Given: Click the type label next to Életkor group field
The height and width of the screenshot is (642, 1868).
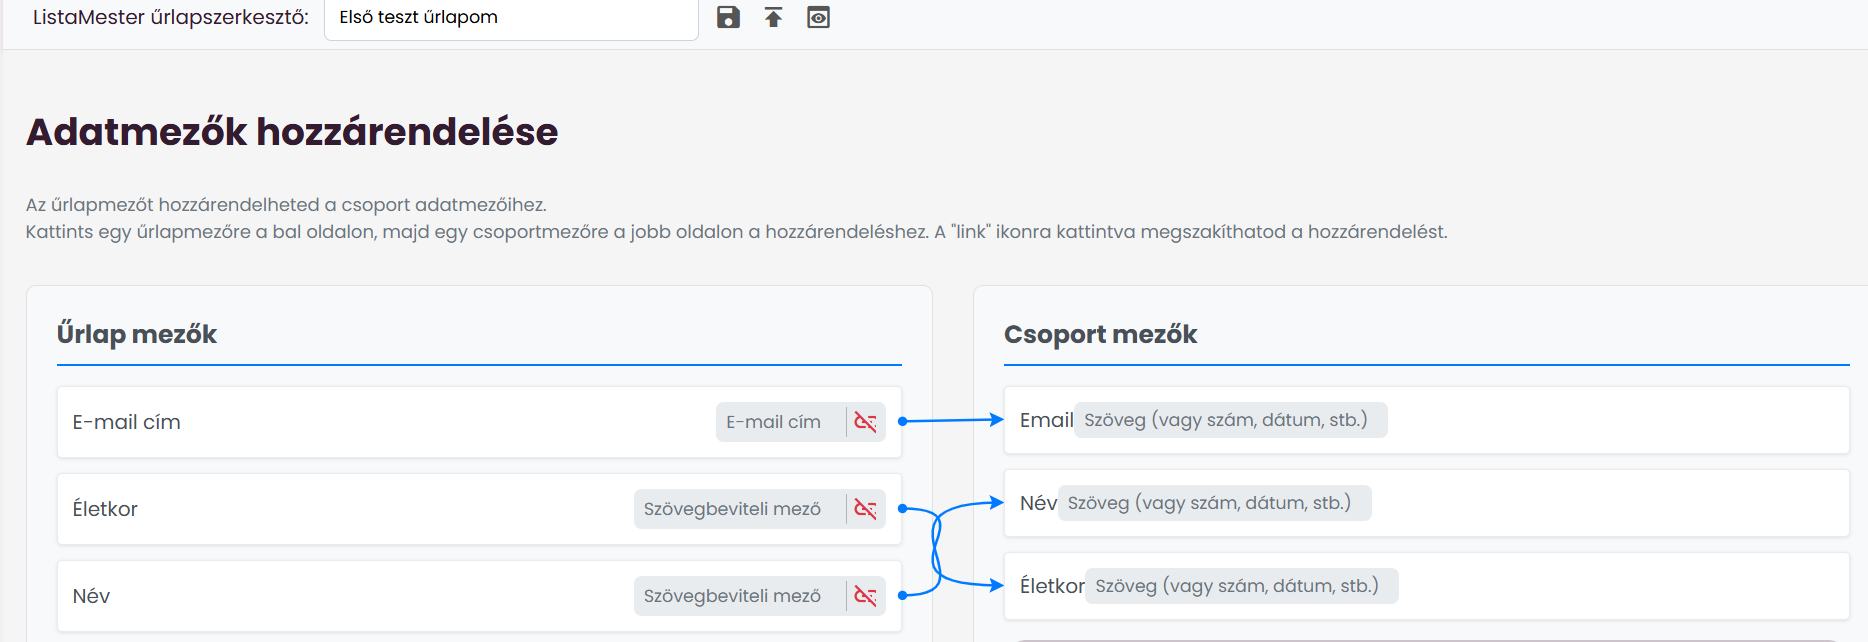Looking at the screenshot, I should (1242, 586).
